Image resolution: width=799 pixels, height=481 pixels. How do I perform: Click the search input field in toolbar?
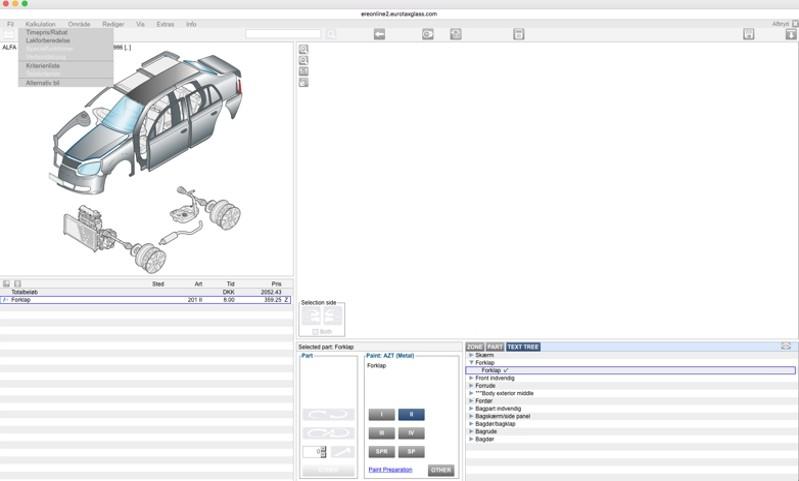point(283,34)
